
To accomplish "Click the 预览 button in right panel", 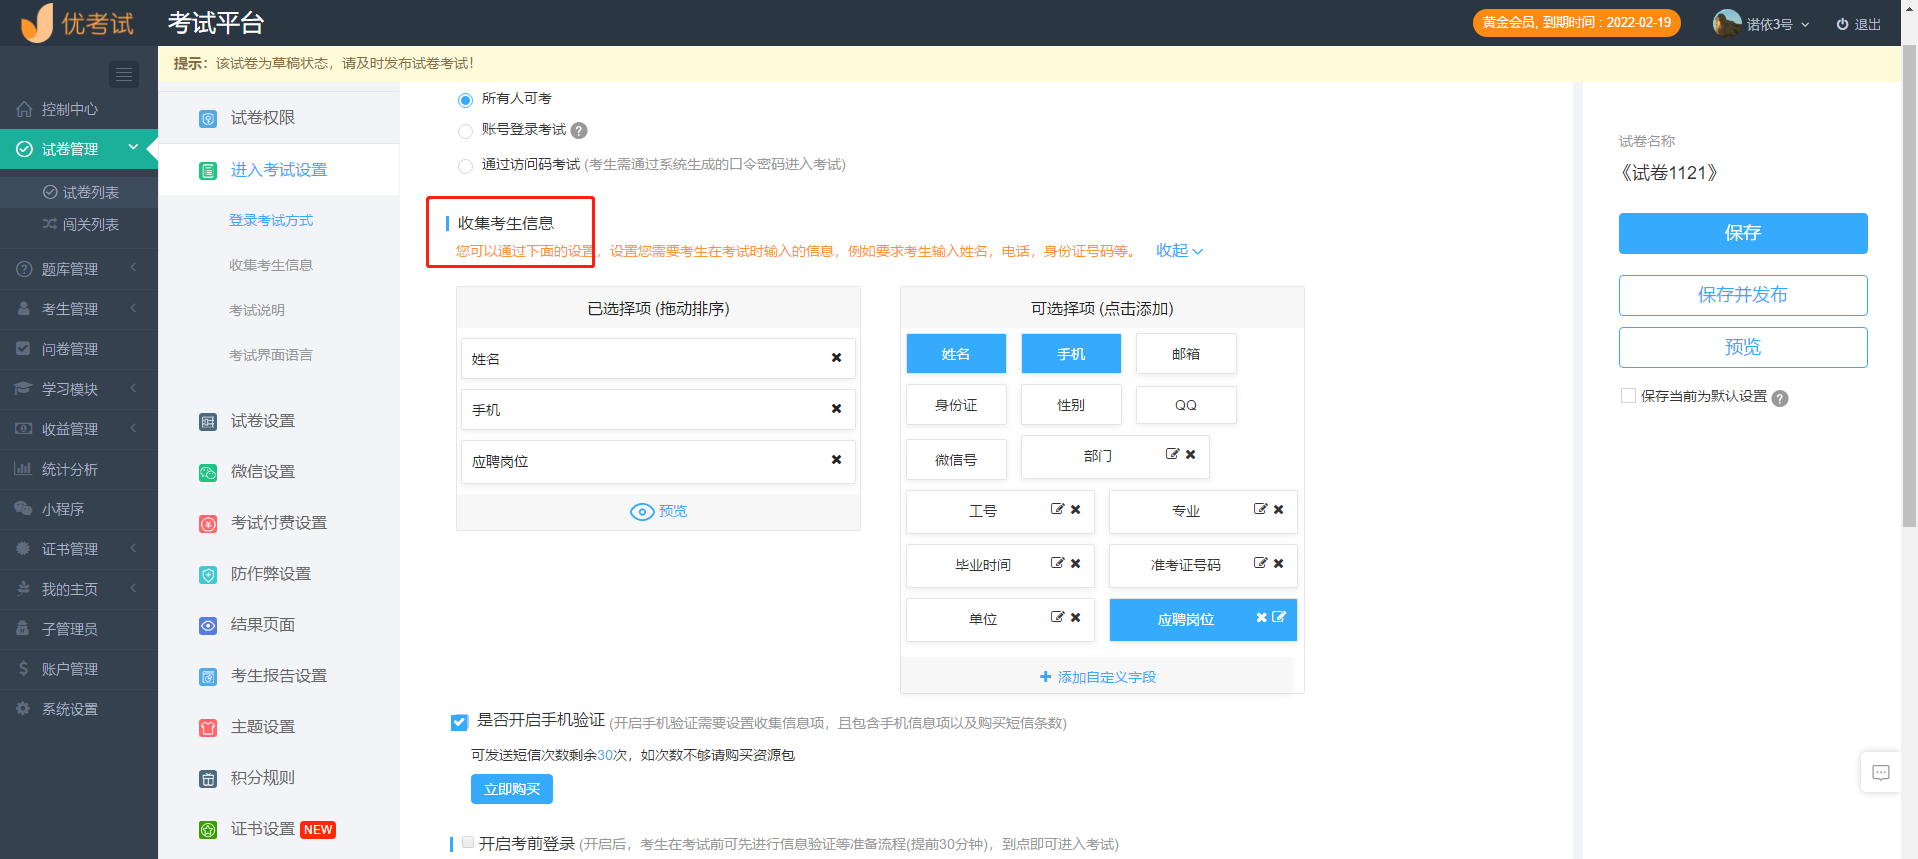I will (x=1743, y=347).
